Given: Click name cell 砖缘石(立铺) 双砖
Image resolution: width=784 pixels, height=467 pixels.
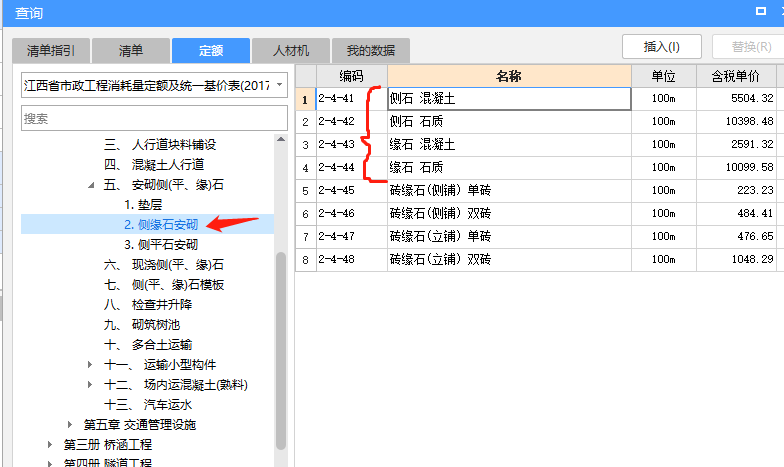Looking at the screenshot, I should 509,260.
